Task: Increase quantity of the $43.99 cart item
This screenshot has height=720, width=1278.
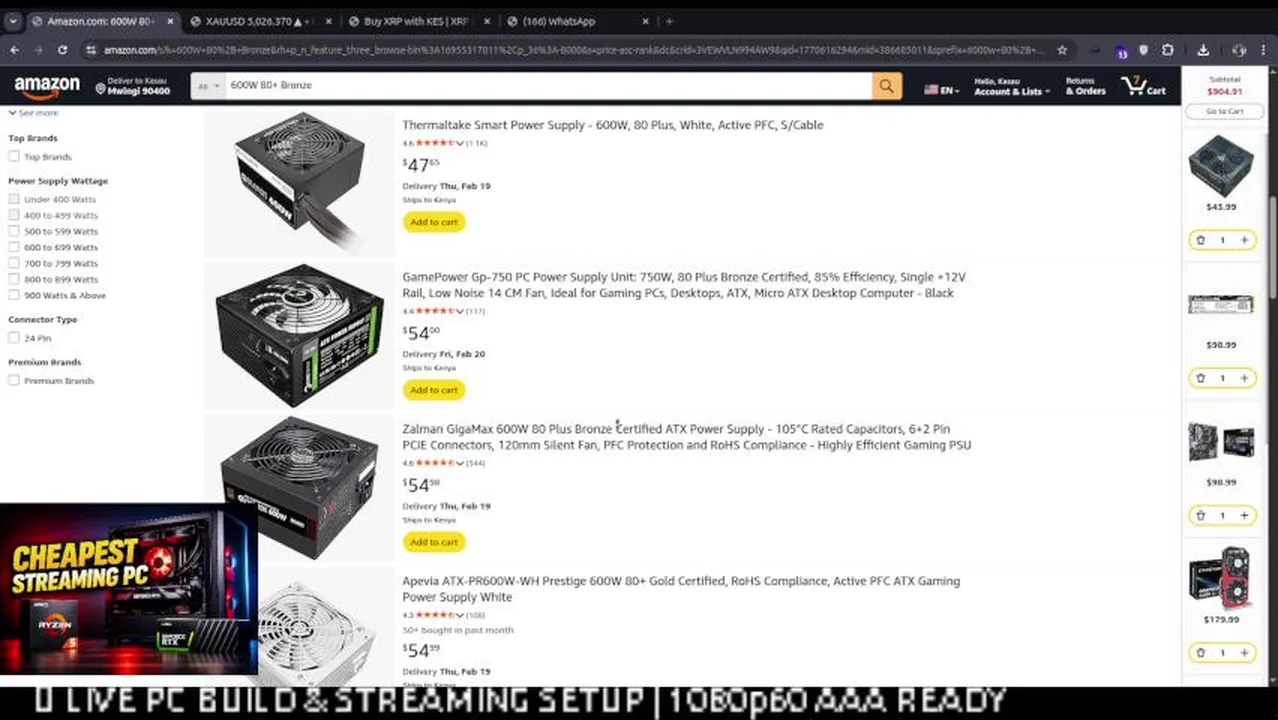Action: click(x=1244, y=240)
